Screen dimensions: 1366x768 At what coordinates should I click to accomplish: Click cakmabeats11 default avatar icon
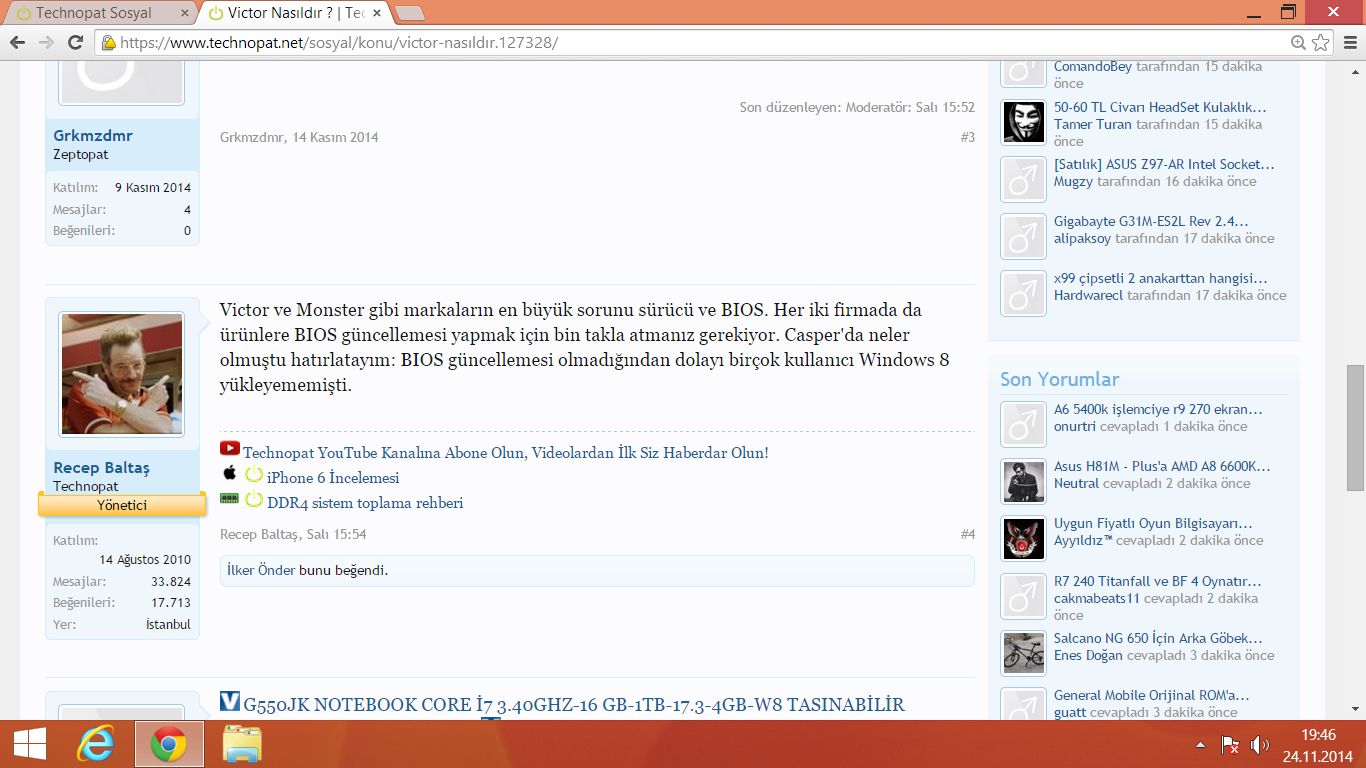[1023, 597]
